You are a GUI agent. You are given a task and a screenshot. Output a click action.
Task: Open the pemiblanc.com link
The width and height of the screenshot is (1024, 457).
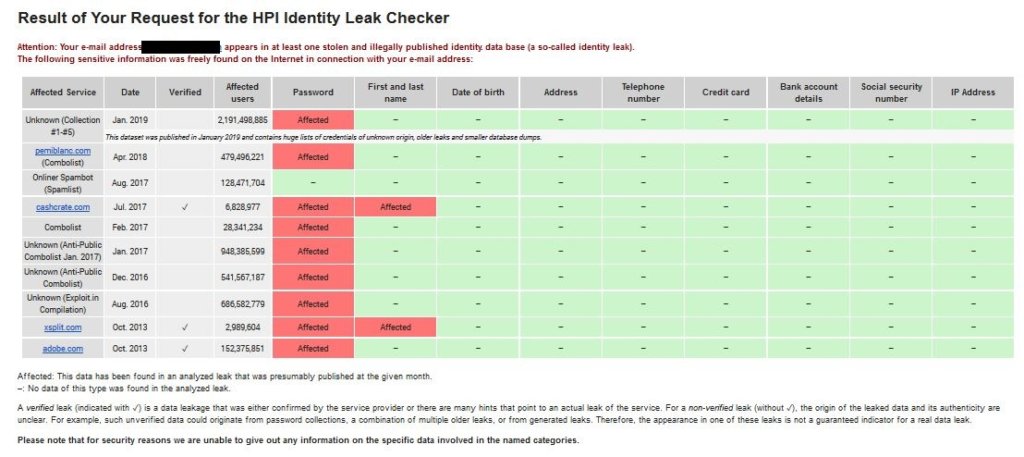pyautogui.click(x=61, y=150)
